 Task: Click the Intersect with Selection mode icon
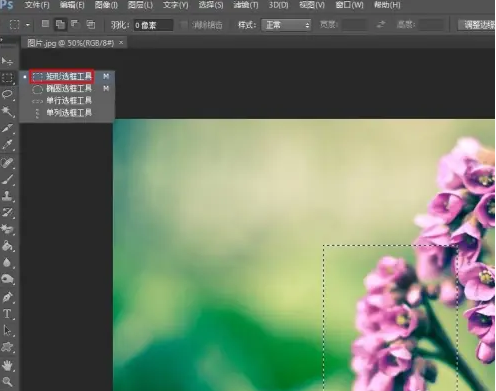[90, 24]
